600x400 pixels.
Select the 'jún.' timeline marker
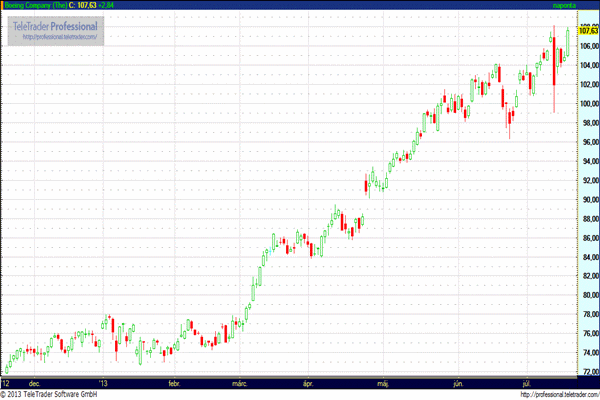(458, 383)
